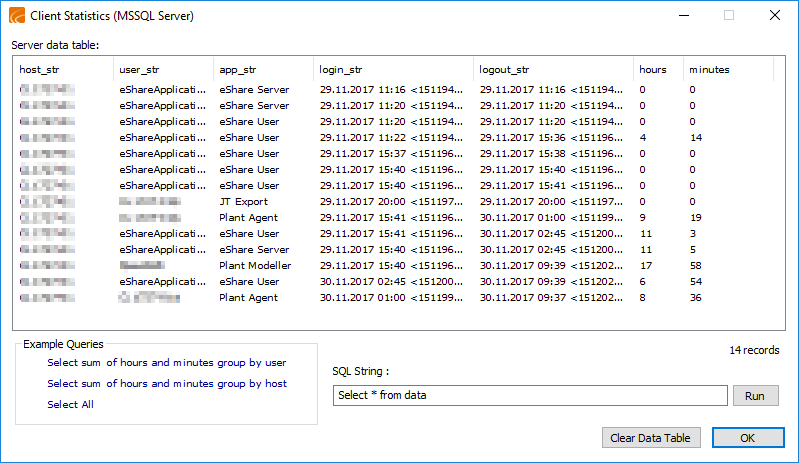Click the orange app icon in title bar
The width and height of the screenshot is (799, 463).
coord(16,16)
